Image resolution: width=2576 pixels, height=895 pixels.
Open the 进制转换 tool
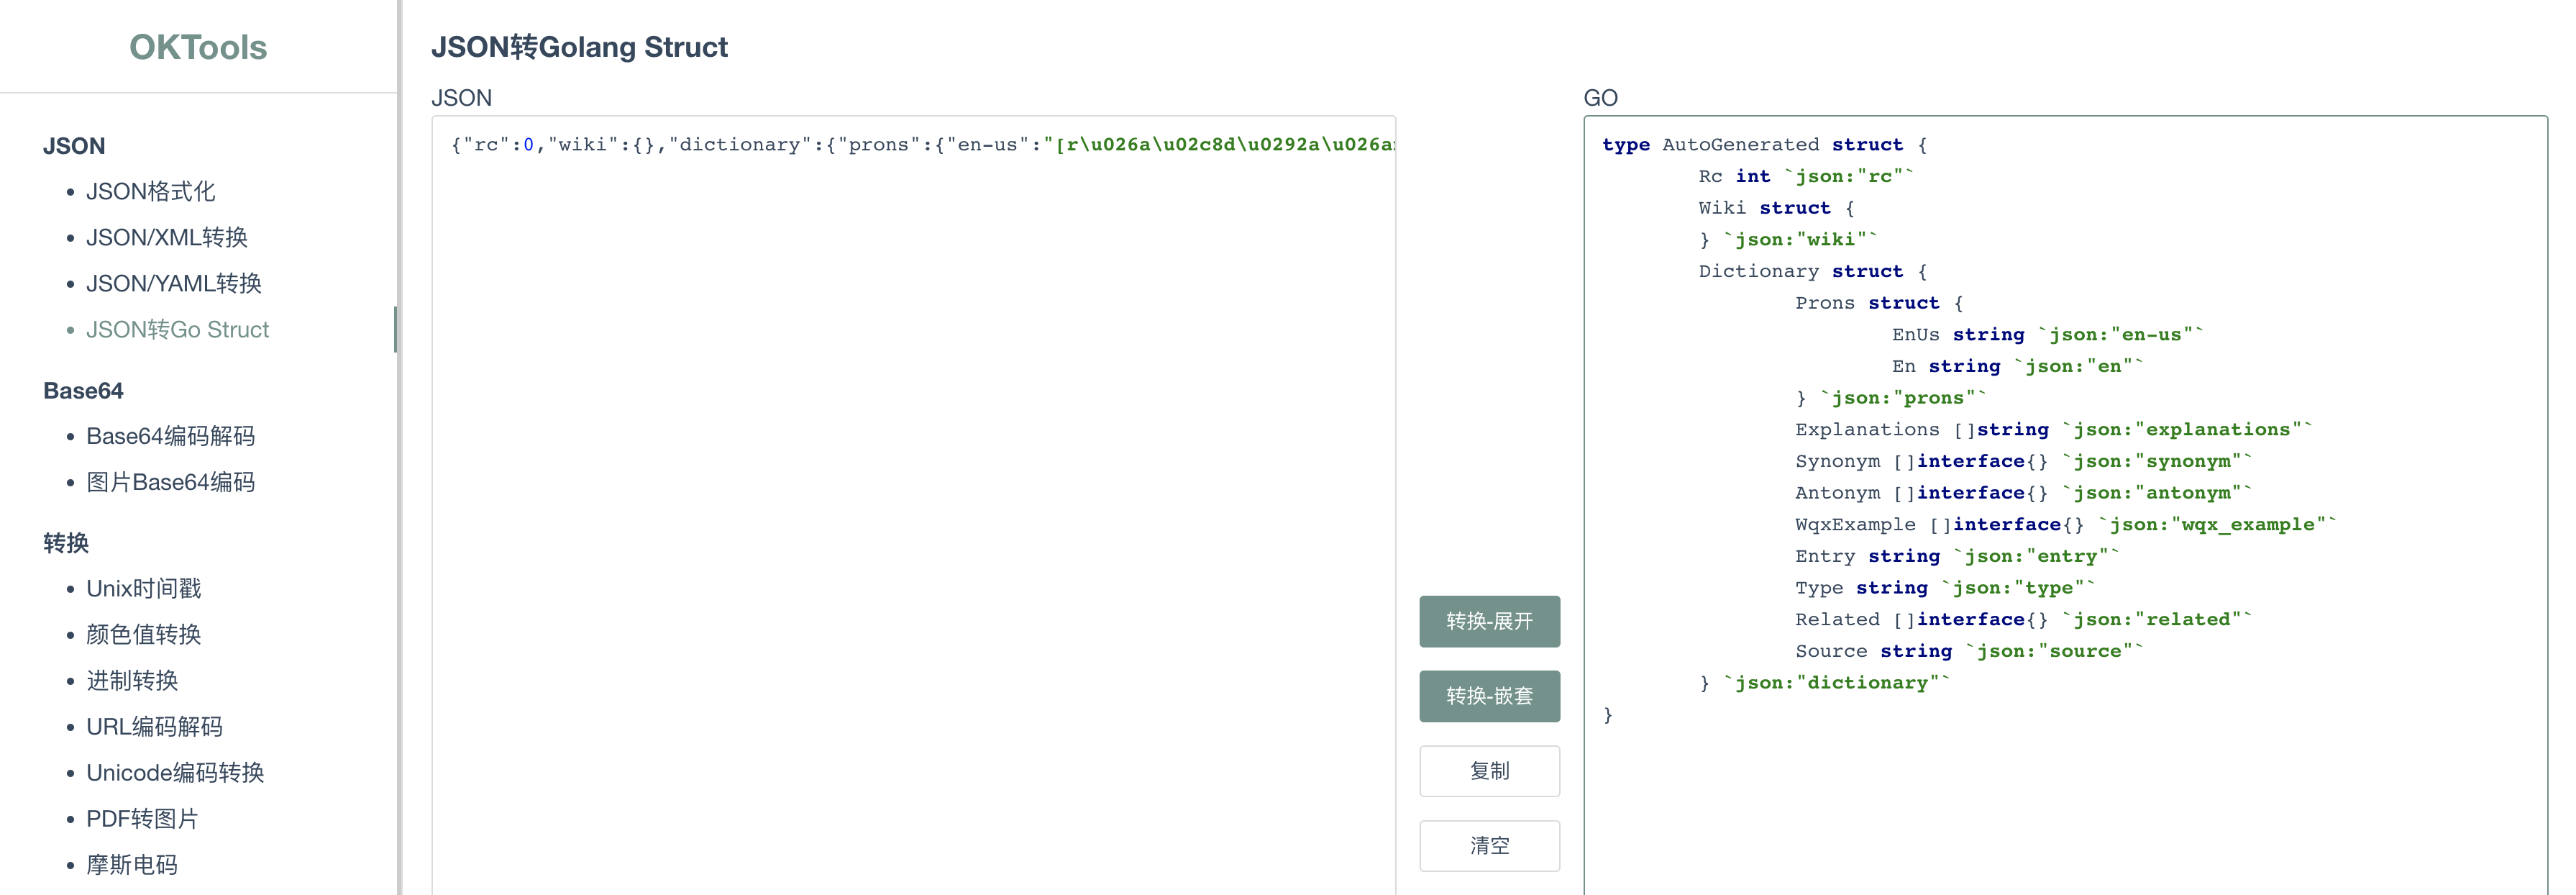click(x=132, y=680)
